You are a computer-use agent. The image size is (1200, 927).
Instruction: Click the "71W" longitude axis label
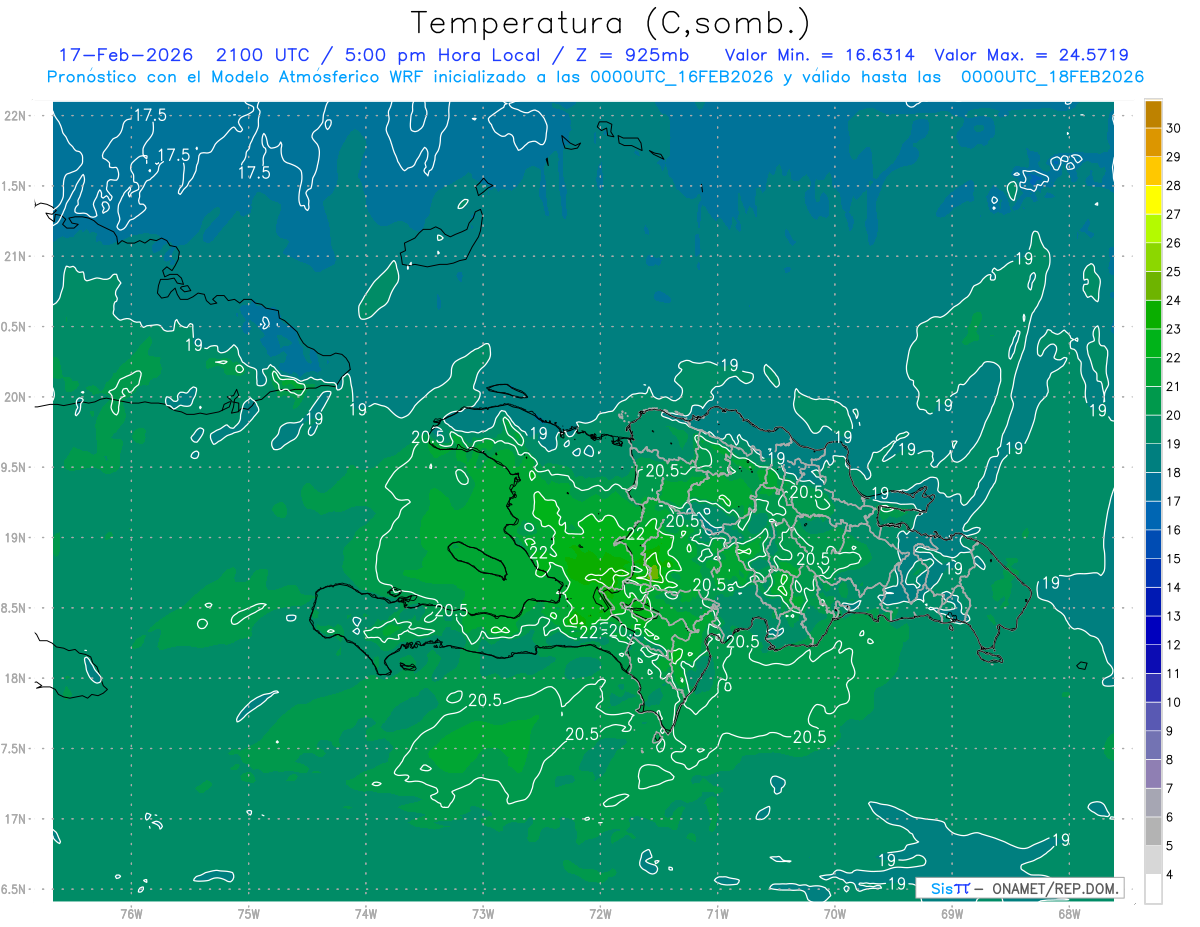click(x=717, y=912)
